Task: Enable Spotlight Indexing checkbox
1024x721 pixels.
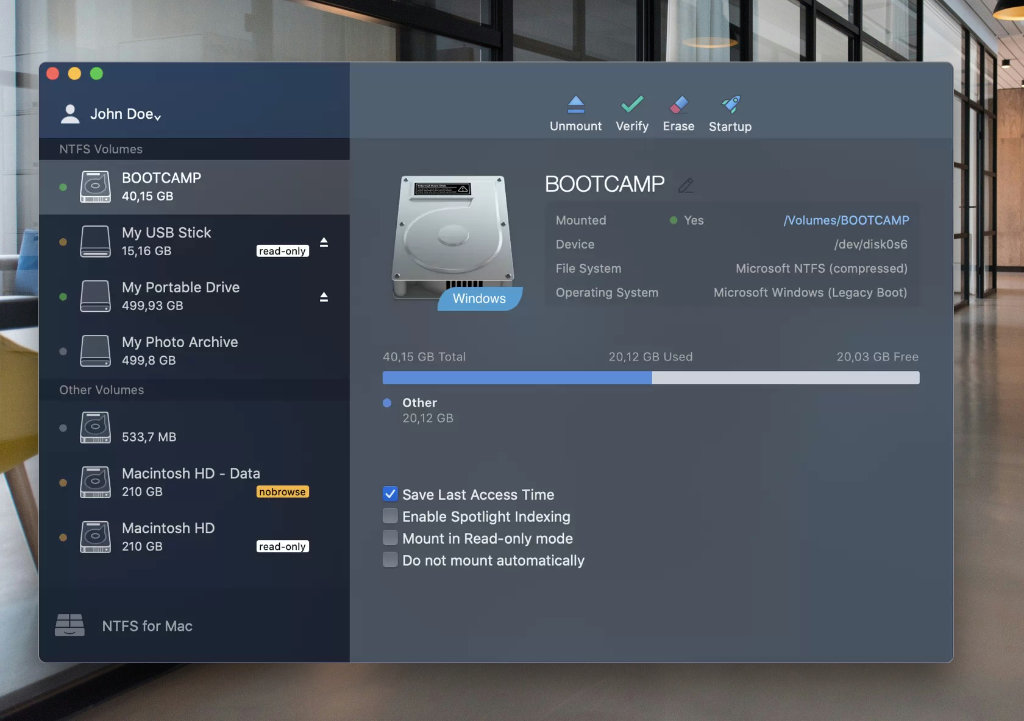Action: [391, 516]
